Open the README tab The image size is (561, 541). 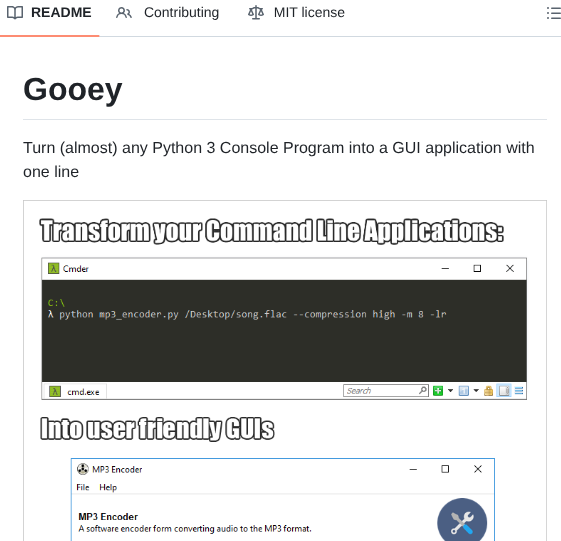click(49, 13)
